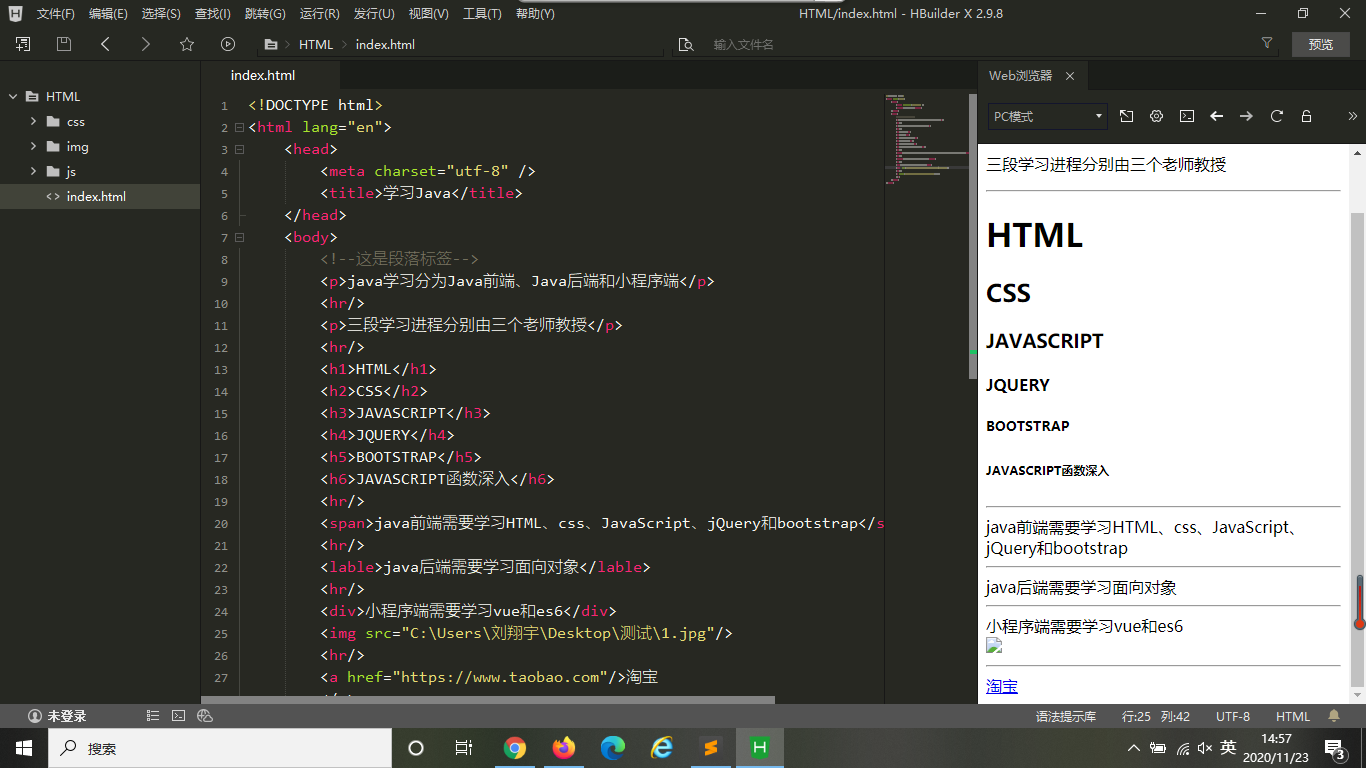
Task: Click the HTML breadcrumb in the toolbar
Action: (x=316, y=44)
